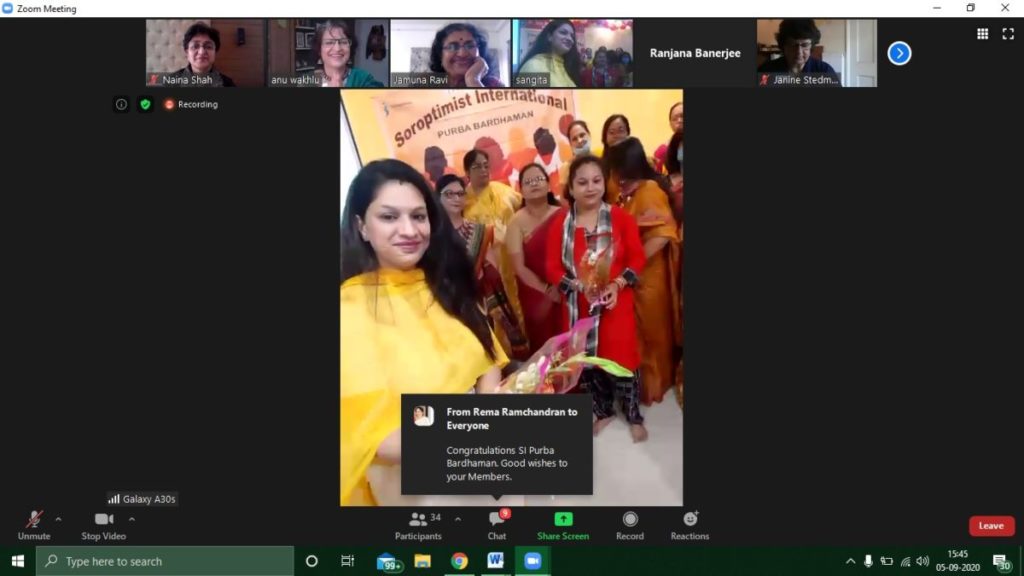1024x576 pixels.
Task: Select Ranjana Banerjee participant tile
Action: point(695,53)
